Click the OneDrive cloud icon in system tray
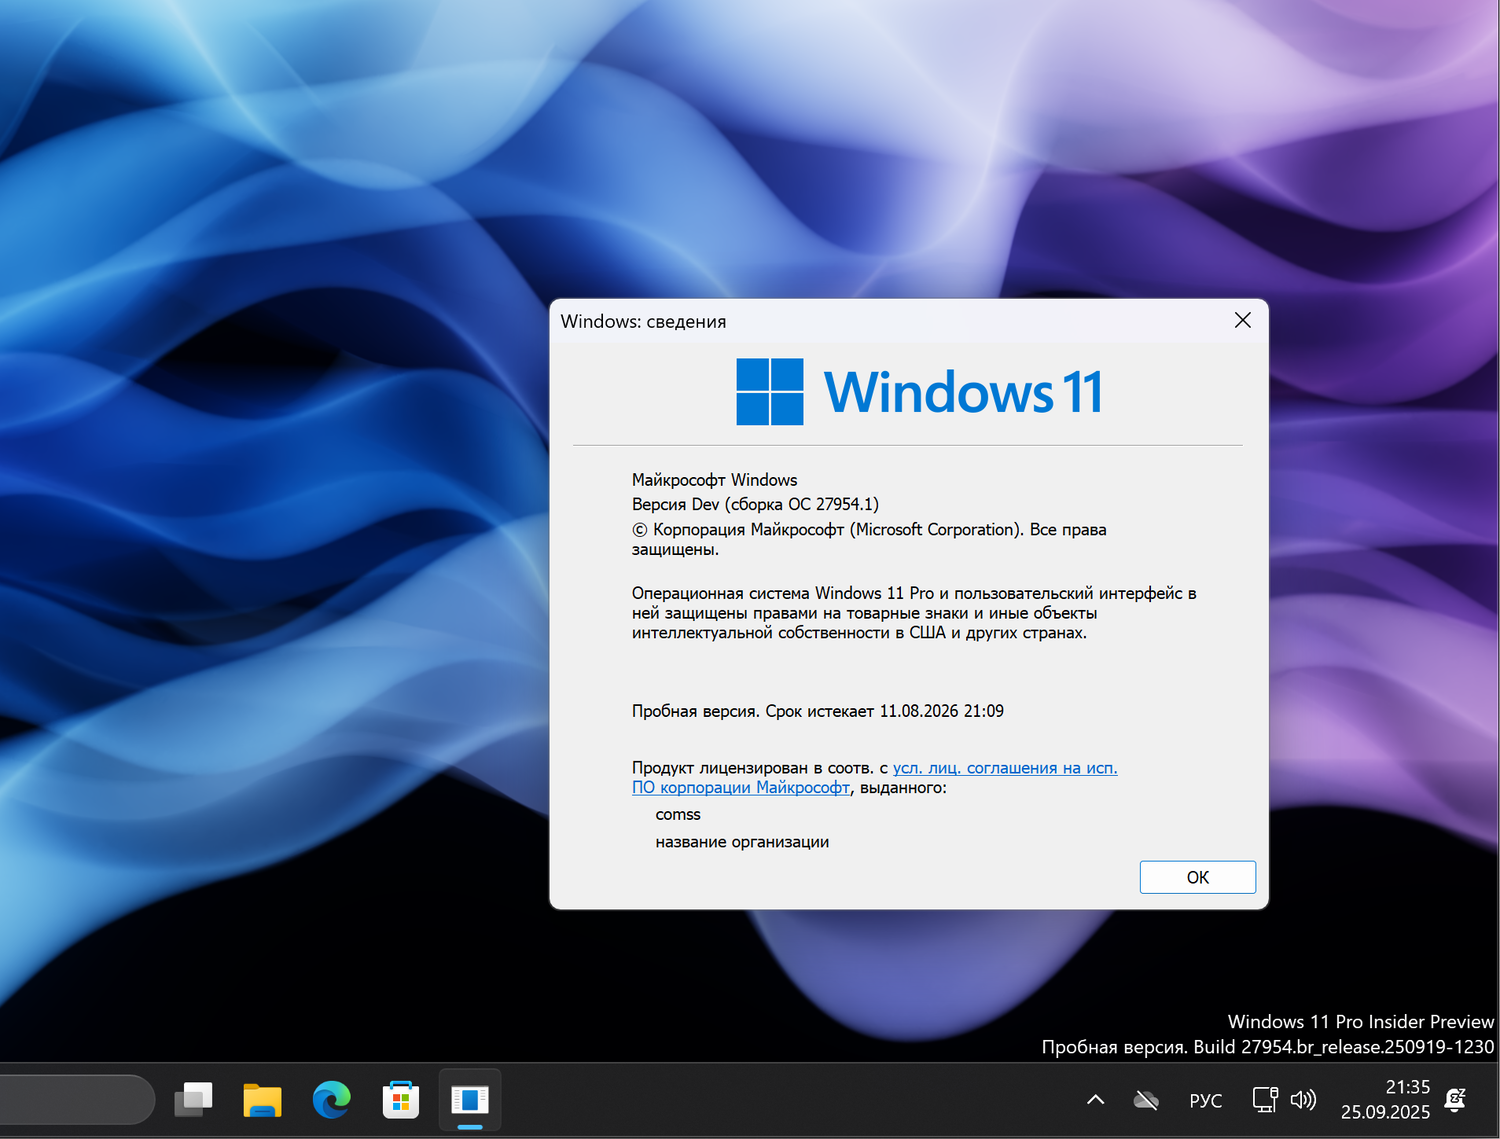 [x=1146, y=1099]
